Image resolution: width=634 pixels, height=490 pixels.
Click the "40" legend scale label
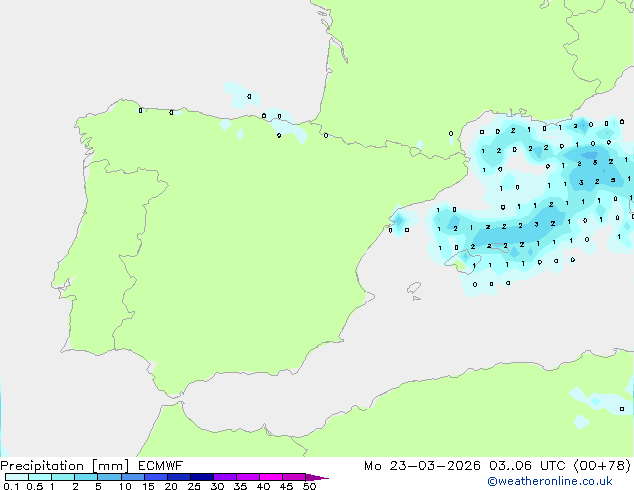(x=264, y=486)
